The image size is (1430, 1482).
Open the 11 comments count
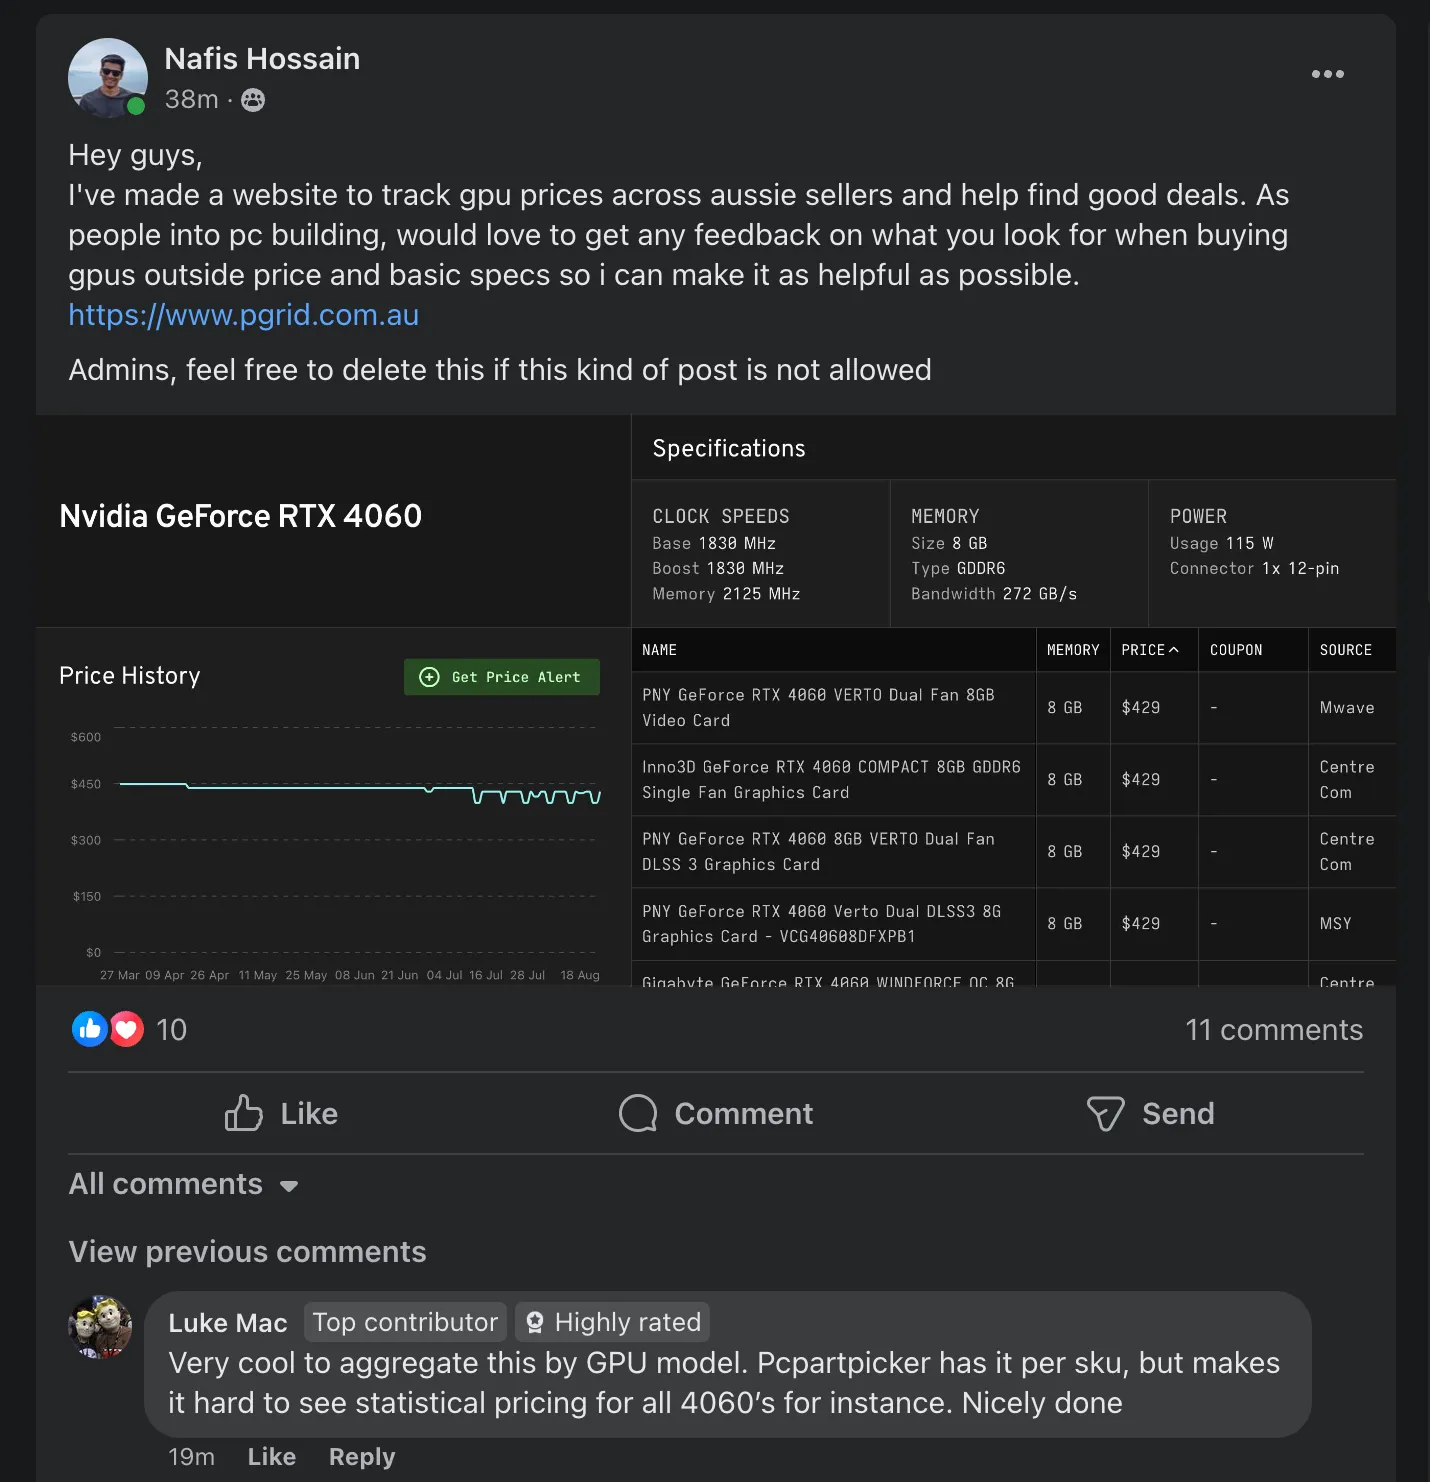1273,1030
